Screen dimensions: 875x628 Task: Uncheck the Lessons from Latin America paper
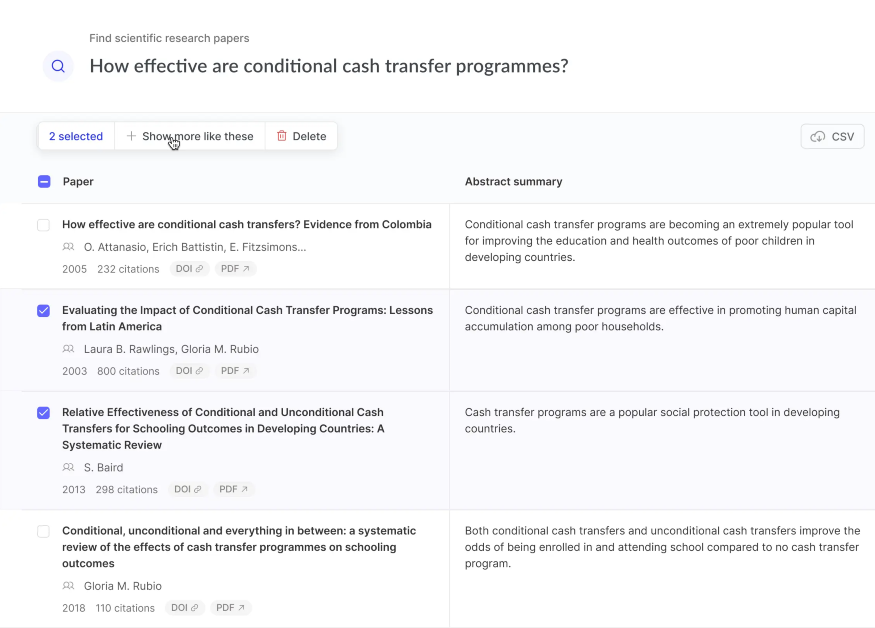pyautogui.click(x=44, y=310)
